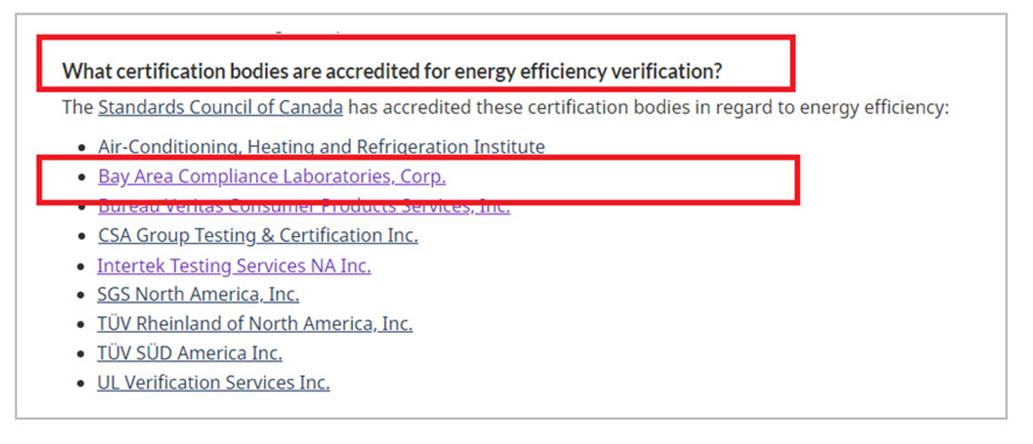Follow the Intertek Testing Services NA Inc. link
The width and height of the screenshot is (1033, 444).
pyautogui.click(x=234, y=265)
